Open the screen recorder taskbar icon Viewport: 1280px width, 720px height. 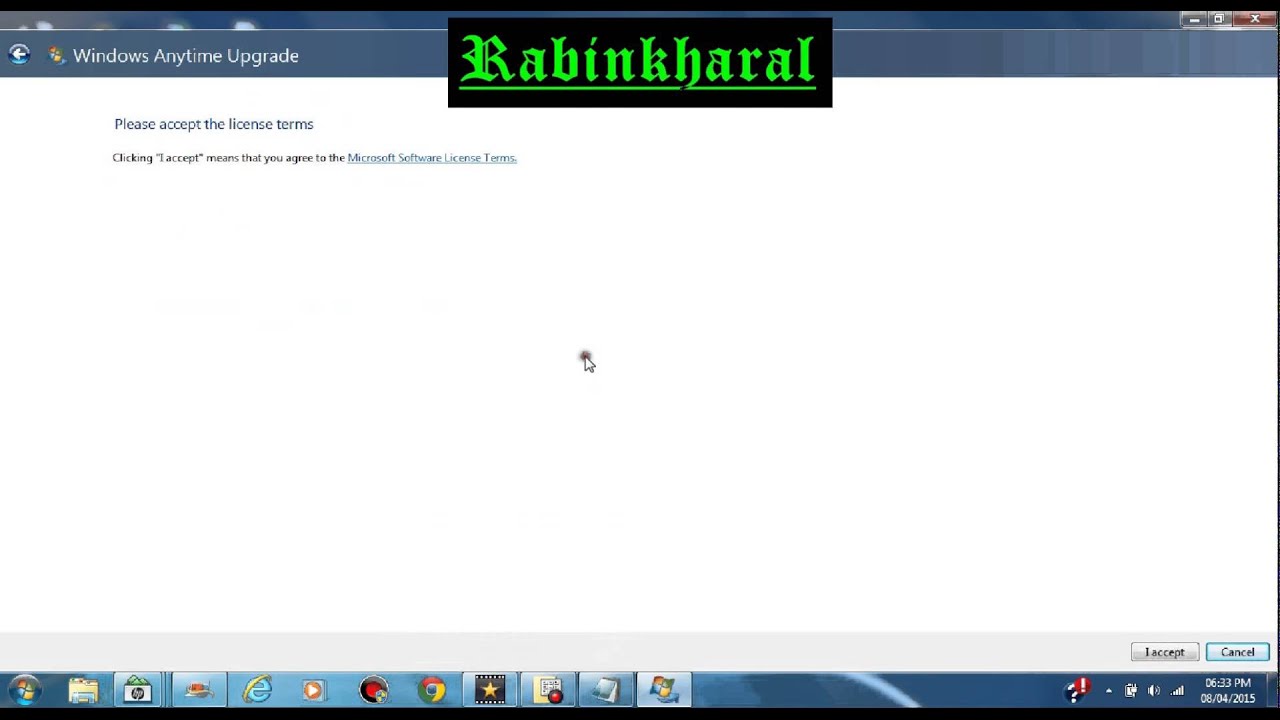[548, 690]
